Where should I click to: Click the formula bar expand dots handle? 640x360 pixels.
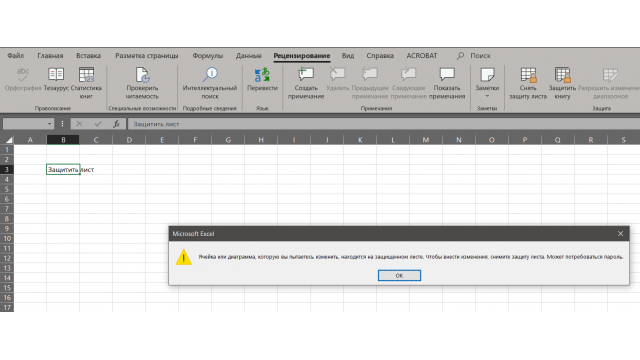[x=62, y=124]
